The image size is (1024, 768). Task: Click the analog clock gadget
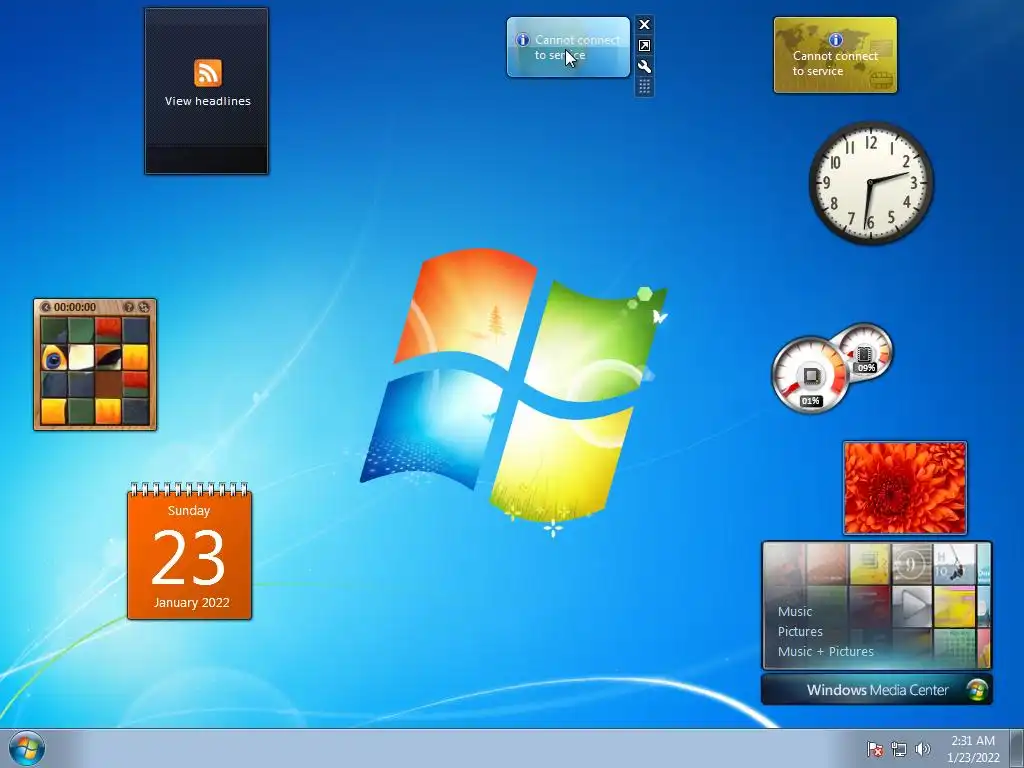pos(871,183)
